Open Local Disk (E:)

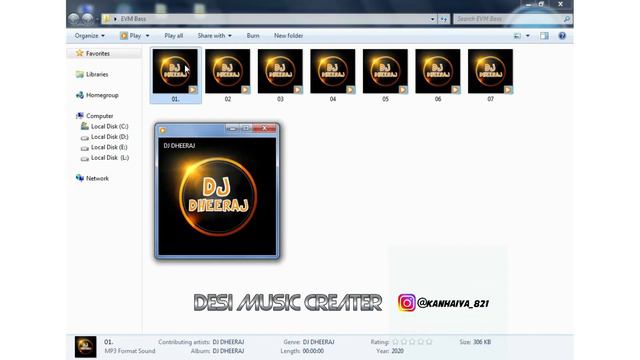[109, 147]
